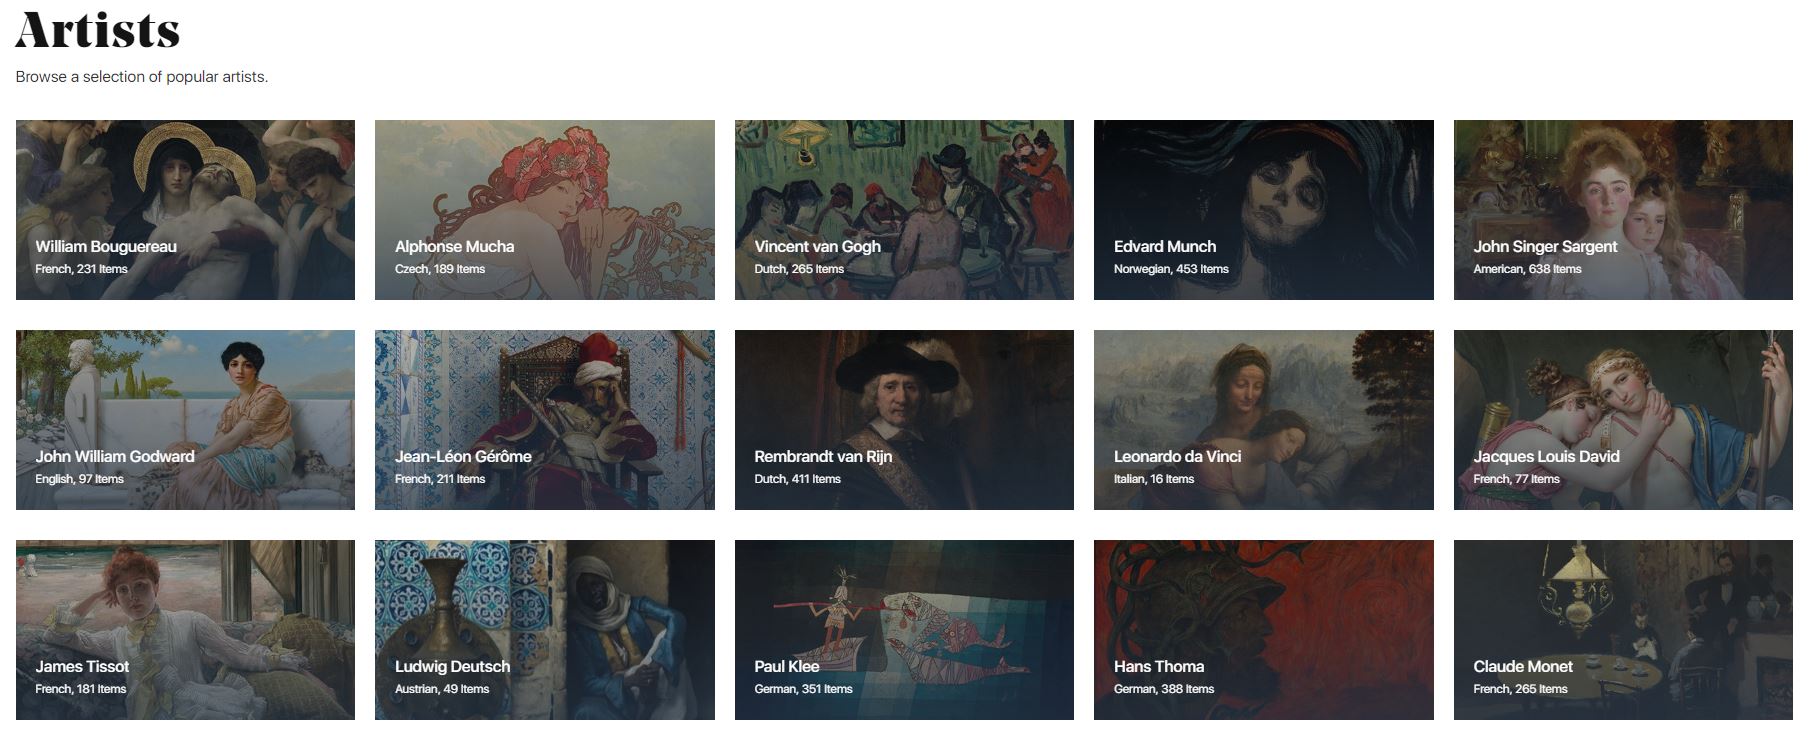Click 'Browse a selection of popular artists' text
Screen dimensions: 1815x730
coord(141,77)
